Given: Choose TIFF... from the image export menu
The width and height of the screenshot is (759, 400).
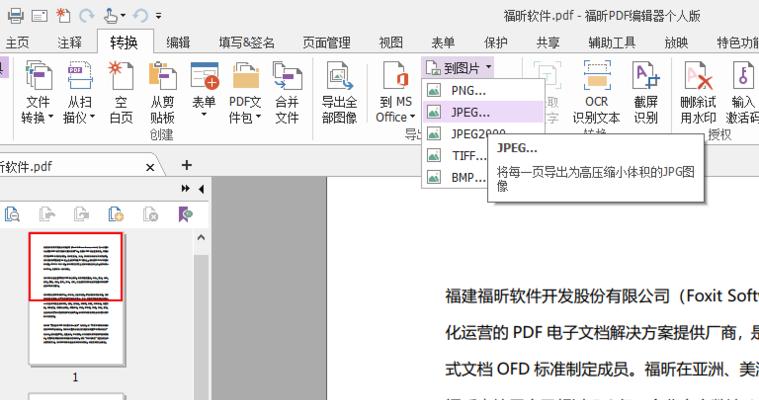Looking at the screenshot, I should point(455,155).
